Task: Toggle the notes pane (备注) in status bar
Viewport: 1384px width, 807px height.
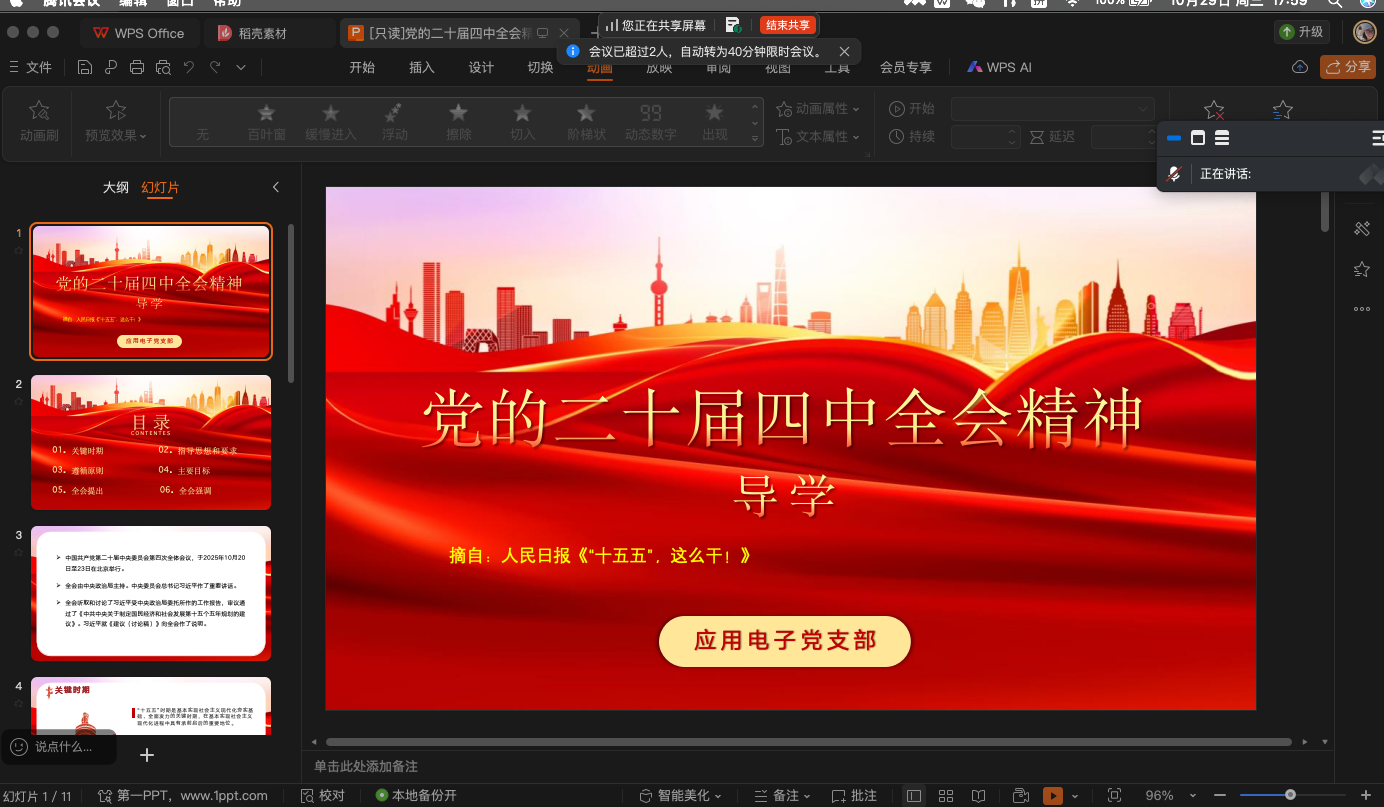Action: 786,796
